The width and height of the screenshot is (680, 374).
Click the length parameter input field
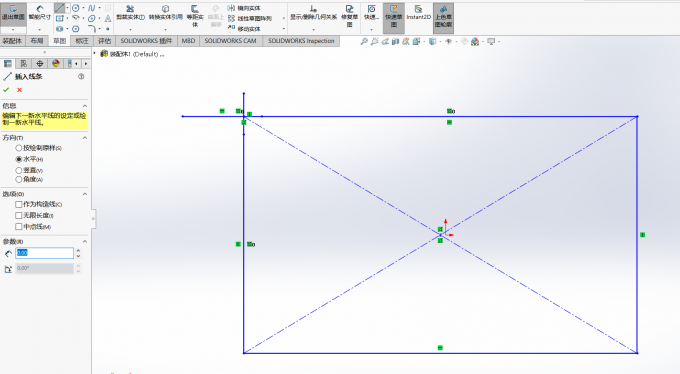pyautogui.click(x=44, y=253)
